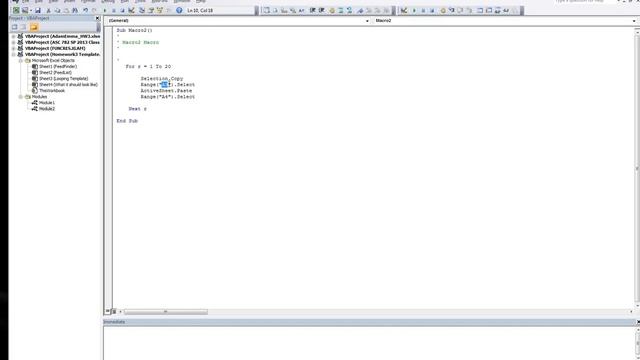Click Step Into on the Debug toolbar
The height and width of the screenshot is (360, 640).
452,10
